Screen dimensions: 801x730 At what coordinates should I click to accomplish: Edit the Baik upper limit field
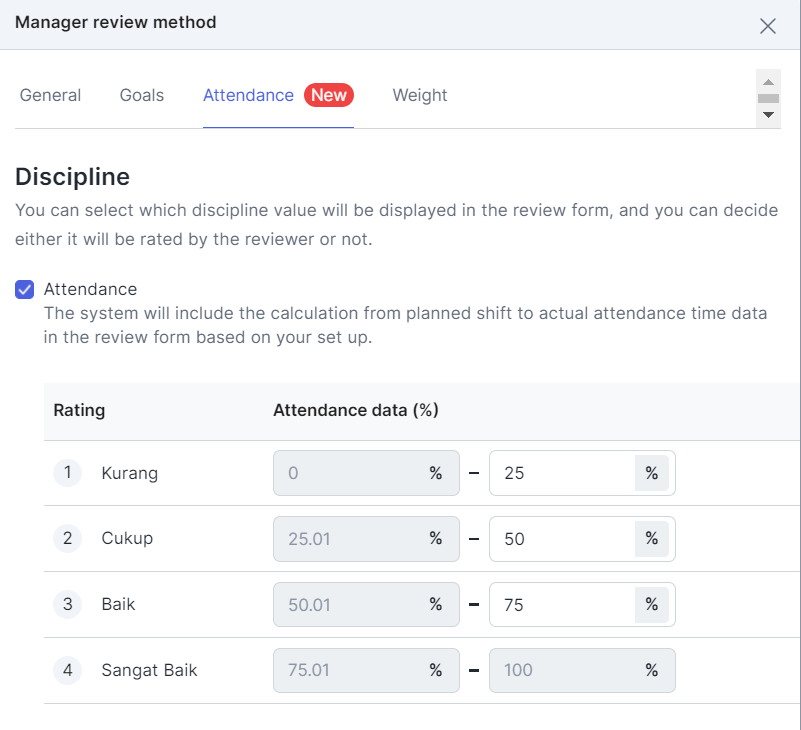560,605
